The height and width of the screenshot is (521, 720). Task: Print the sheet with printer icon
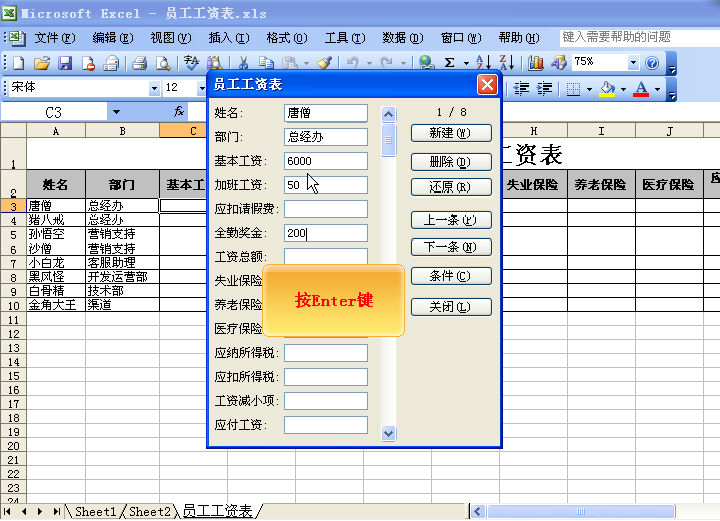140,63
